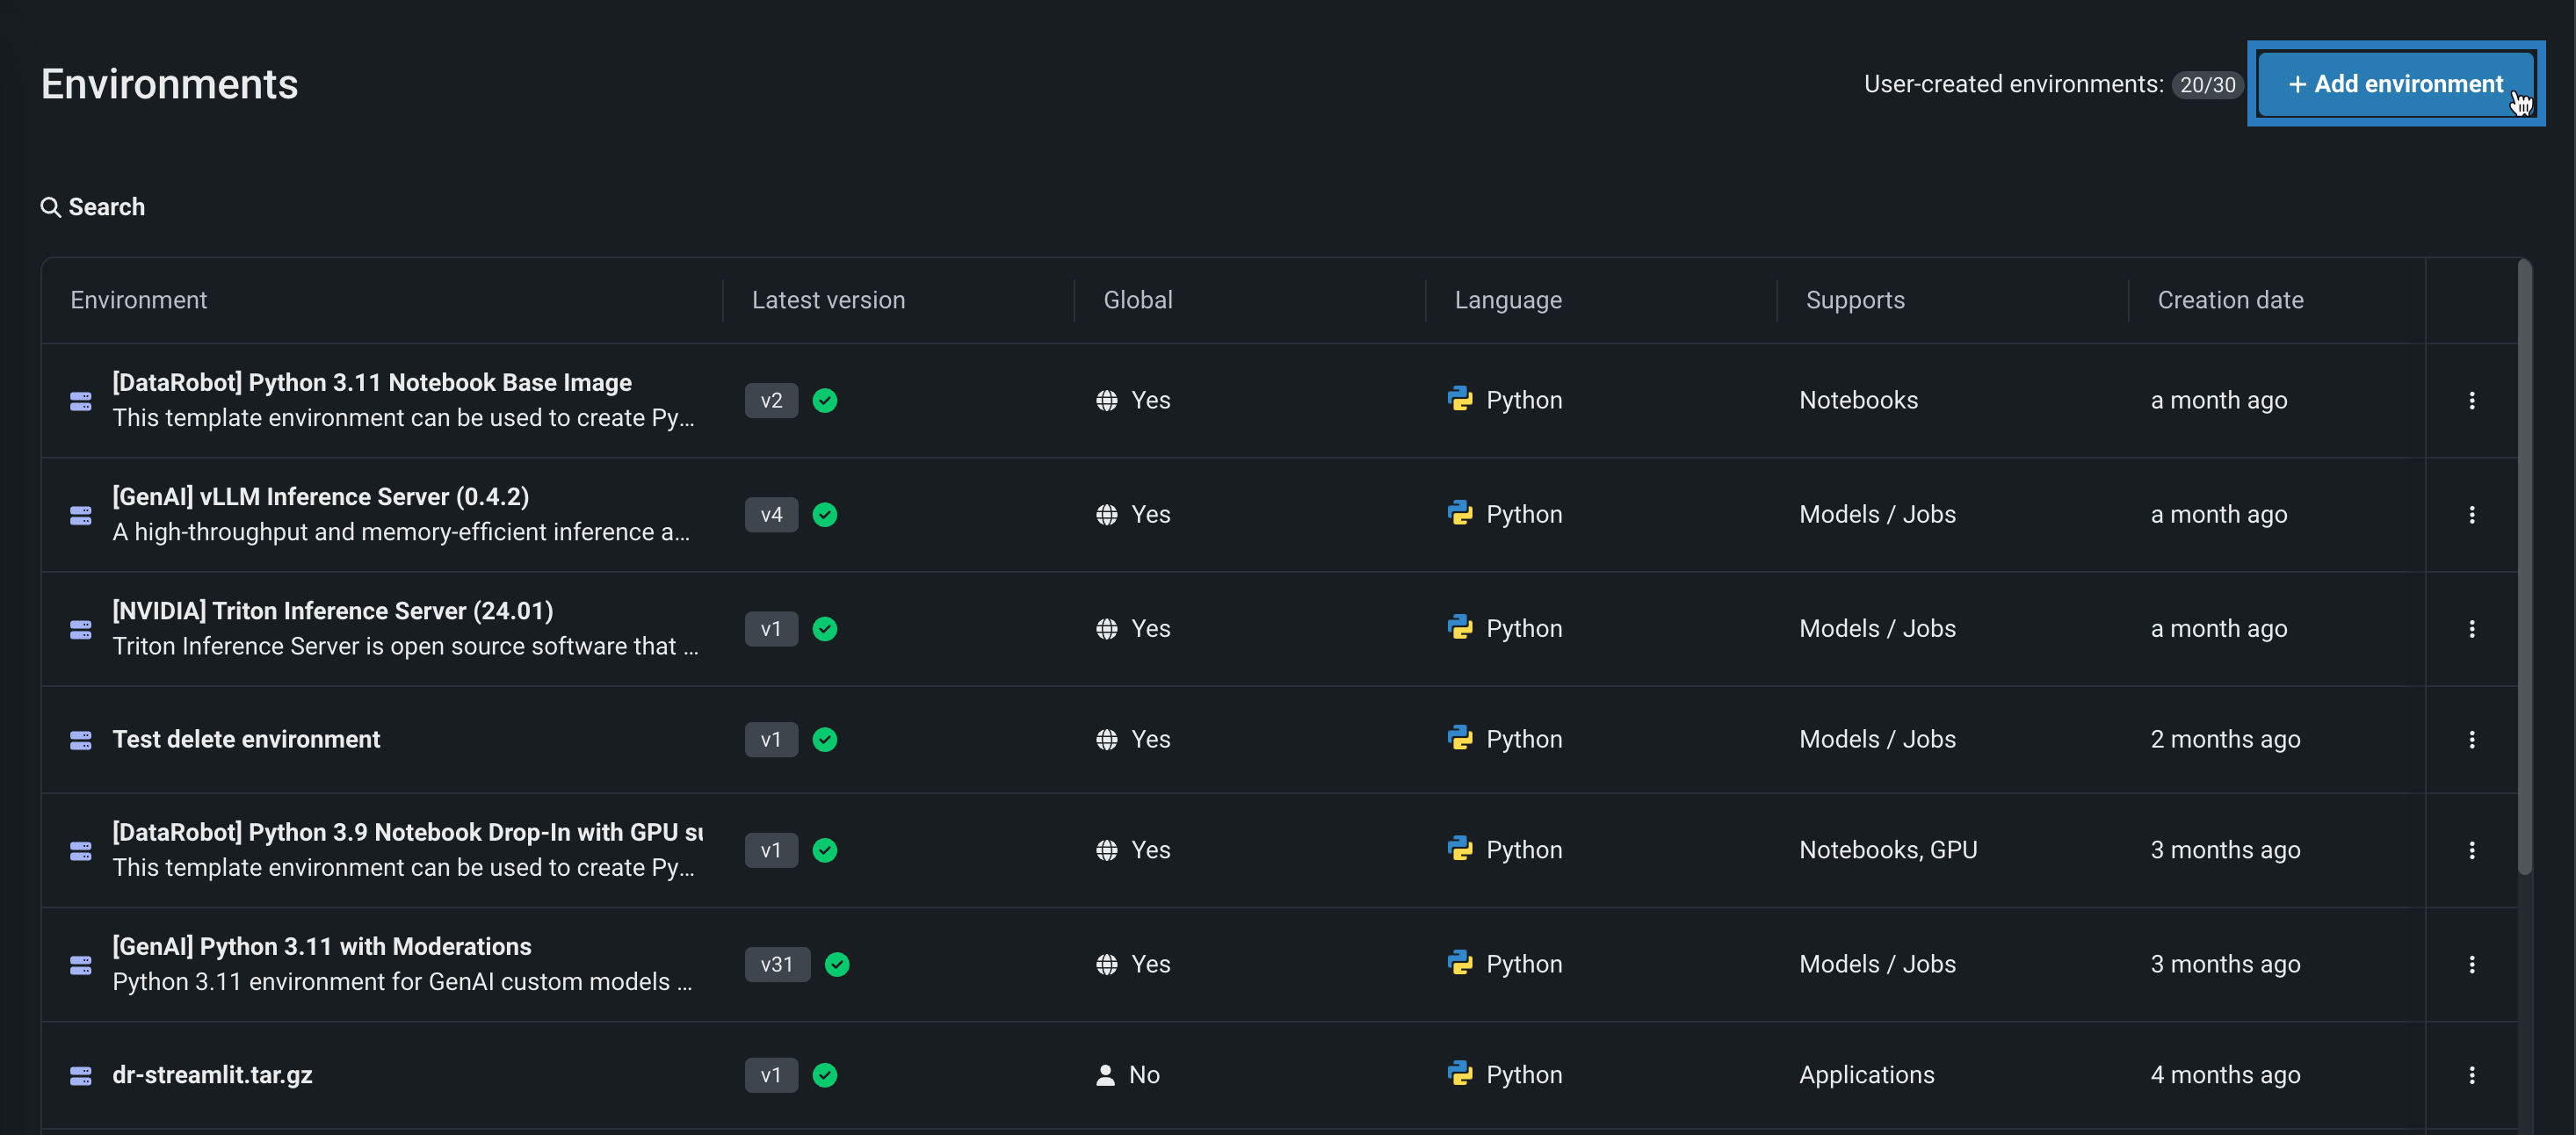The width and height of the screenshot is (2576, 1135).
Task: Click the environment icon for Test delete environment
Action: tap(81, 739)
